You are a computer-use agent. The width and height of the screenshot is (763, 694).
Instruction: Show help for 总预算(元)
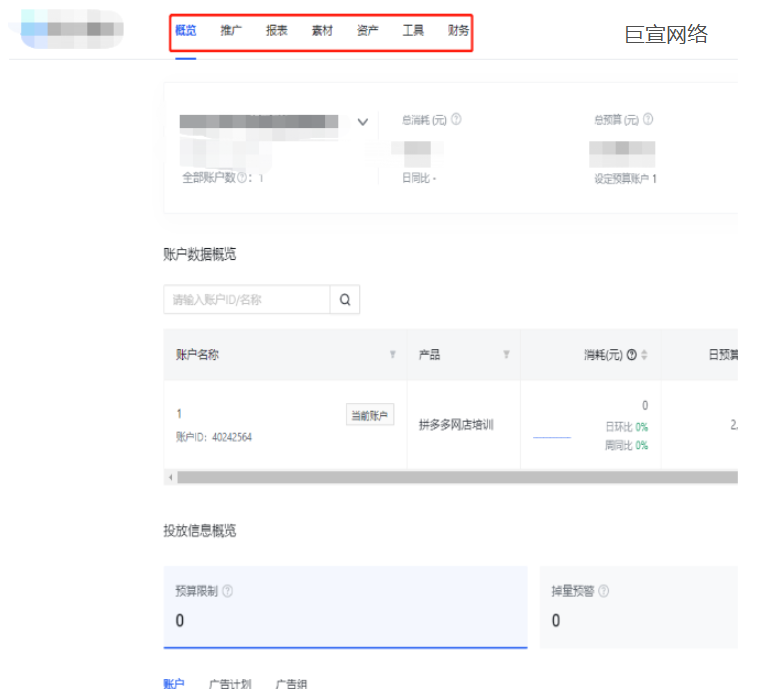coord(648,119)
